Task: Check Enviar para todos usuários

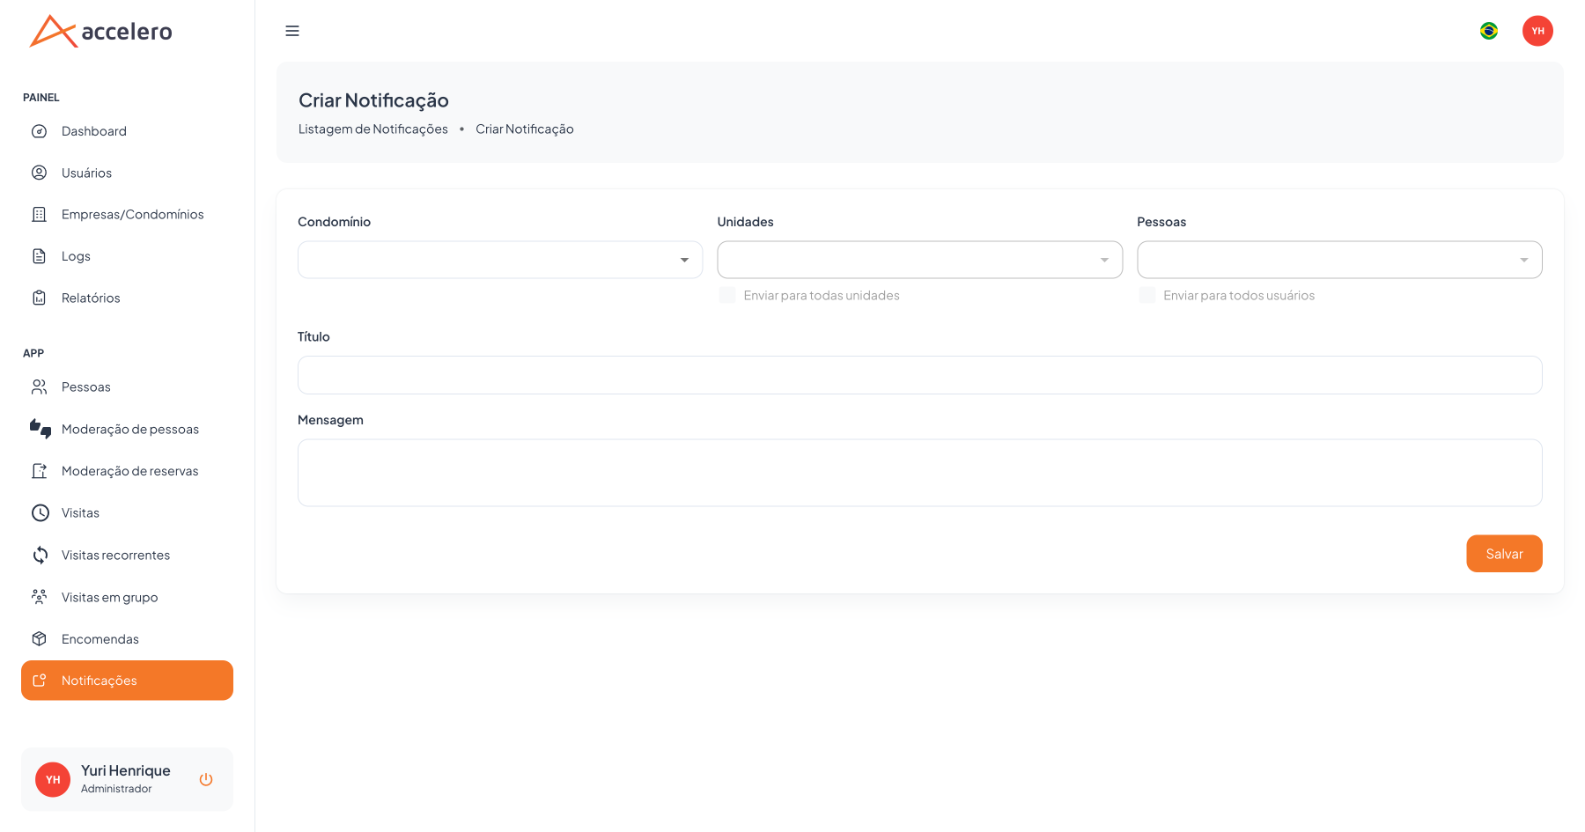Action: coord(1147,295)
